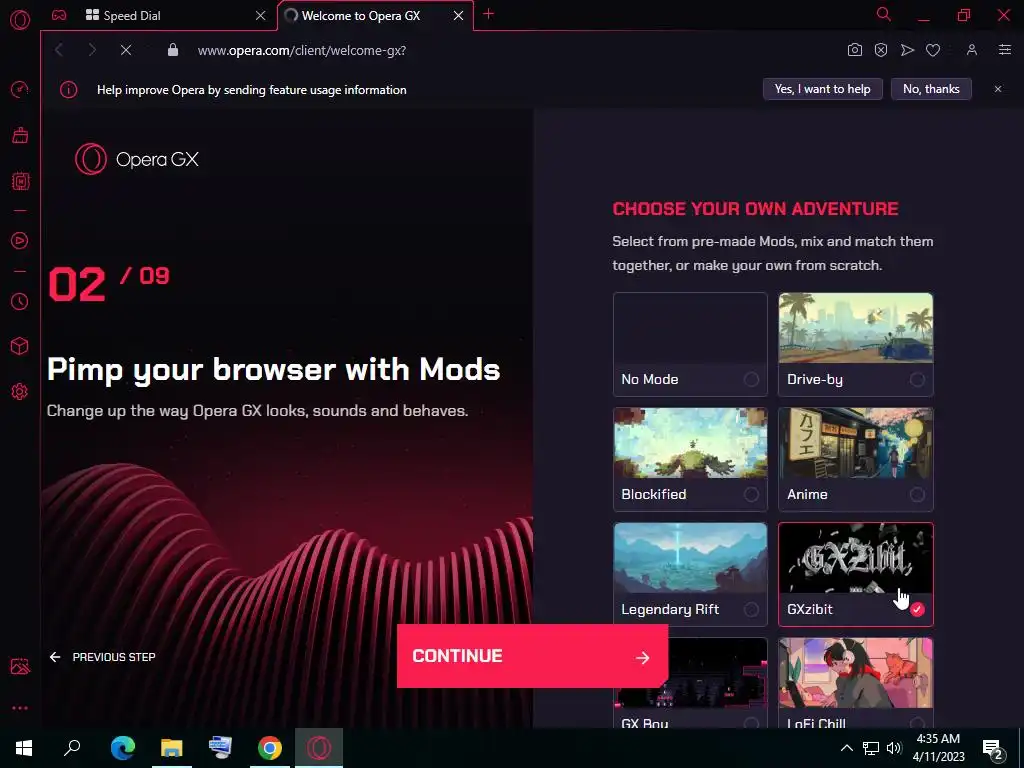This screenshot has height=768, width=1024.
Task: Open GX Cleaner sidebar icon
Action: pyautogui.click(x=20, y=135)
